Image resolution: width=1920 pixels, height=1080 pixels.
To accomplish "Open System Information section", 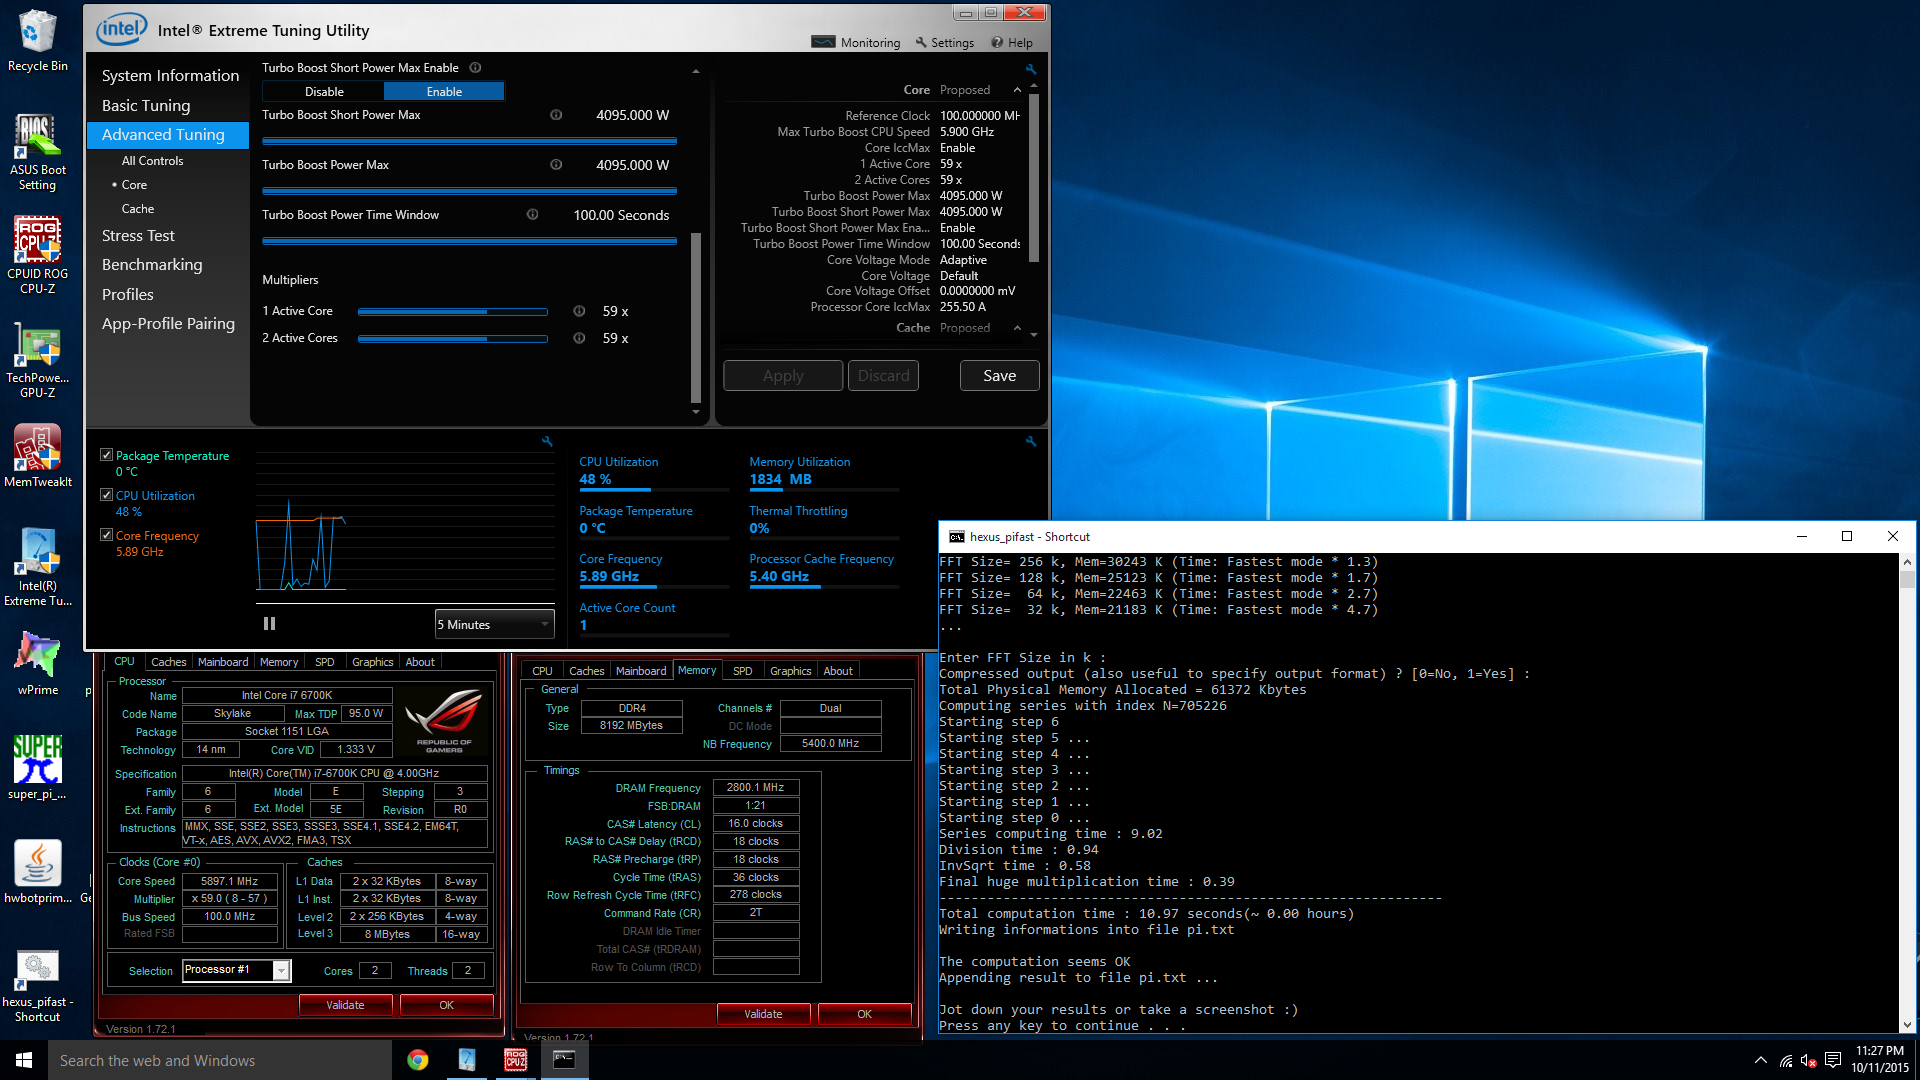I will 170,76.
